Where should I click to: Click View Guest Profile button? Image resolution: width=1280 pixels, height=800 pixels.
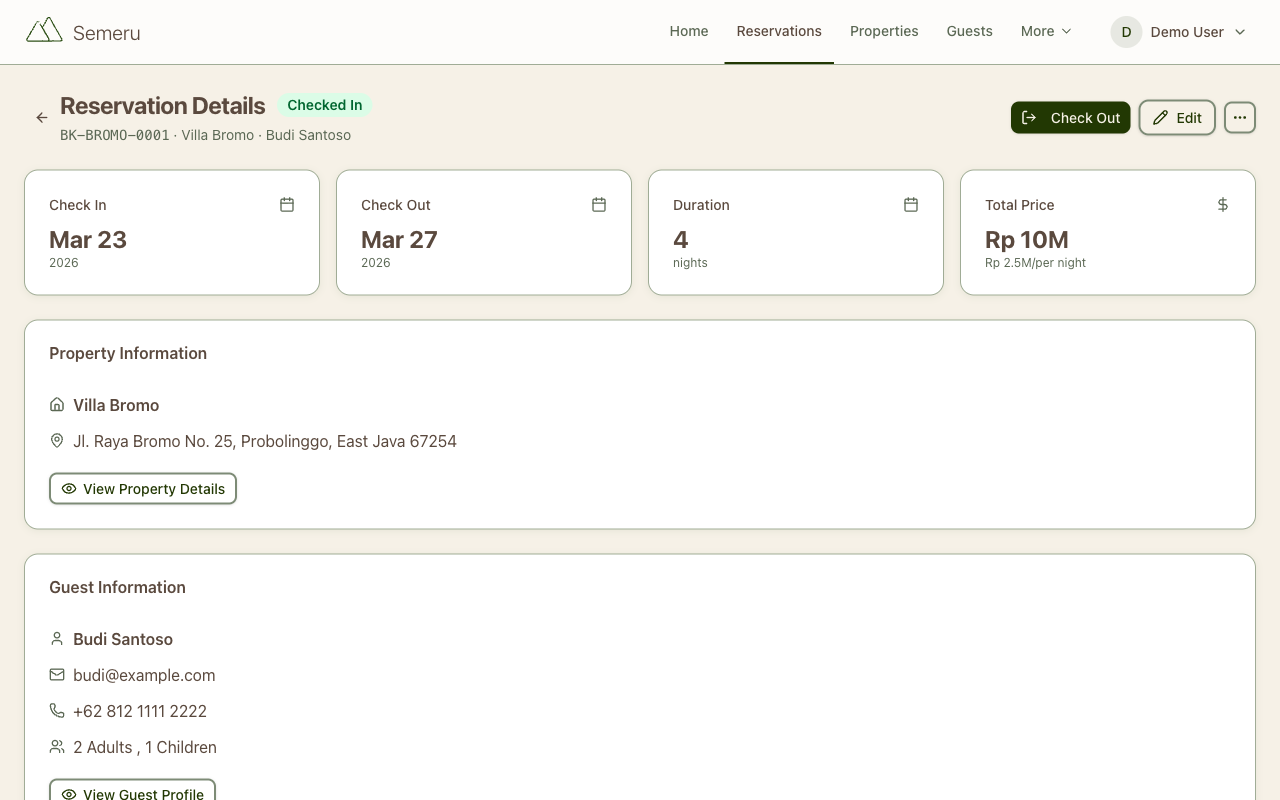click(x=132, y=793)
